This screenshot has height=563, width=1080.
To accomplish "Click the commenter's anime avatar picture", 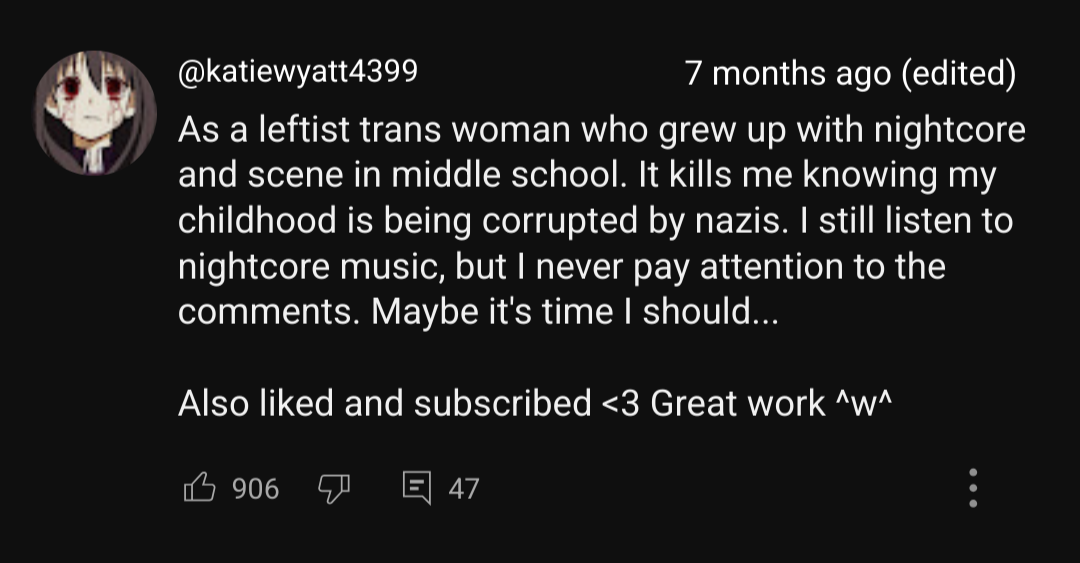I will 96,113.
